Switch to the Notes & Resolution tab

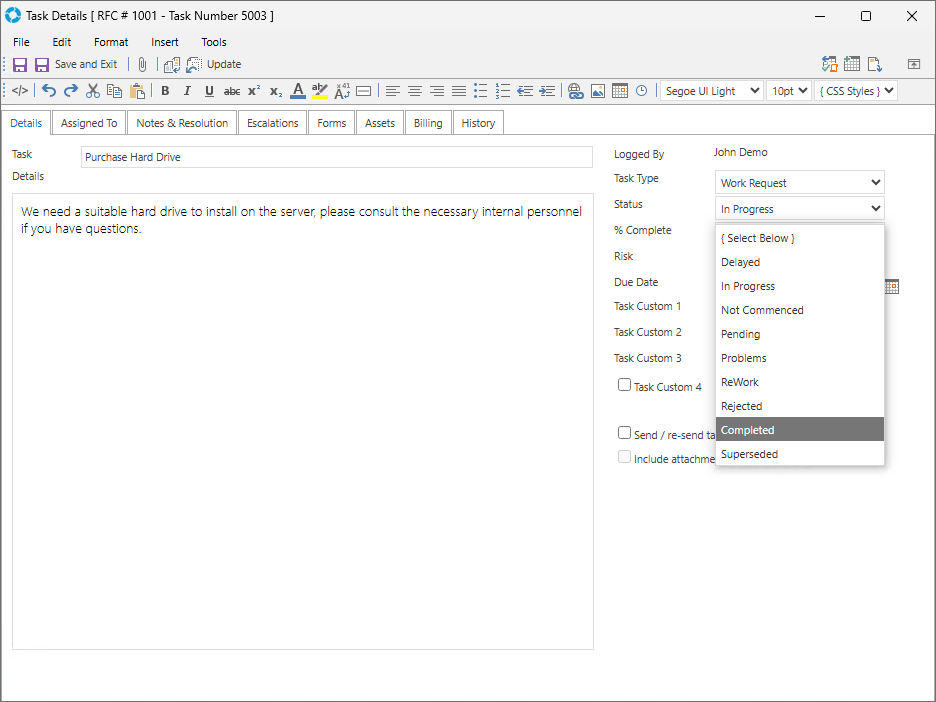point(182,123)
